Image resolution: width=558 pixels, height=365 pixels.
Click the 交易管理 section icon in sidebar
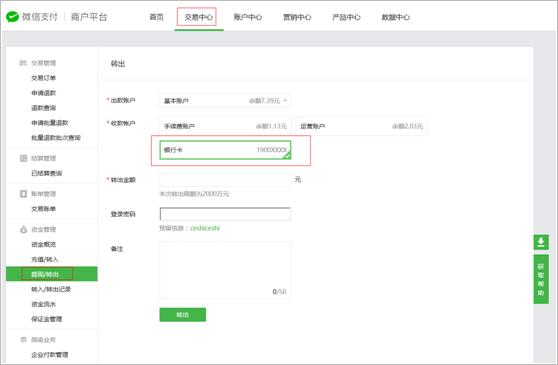click(23, 63)
